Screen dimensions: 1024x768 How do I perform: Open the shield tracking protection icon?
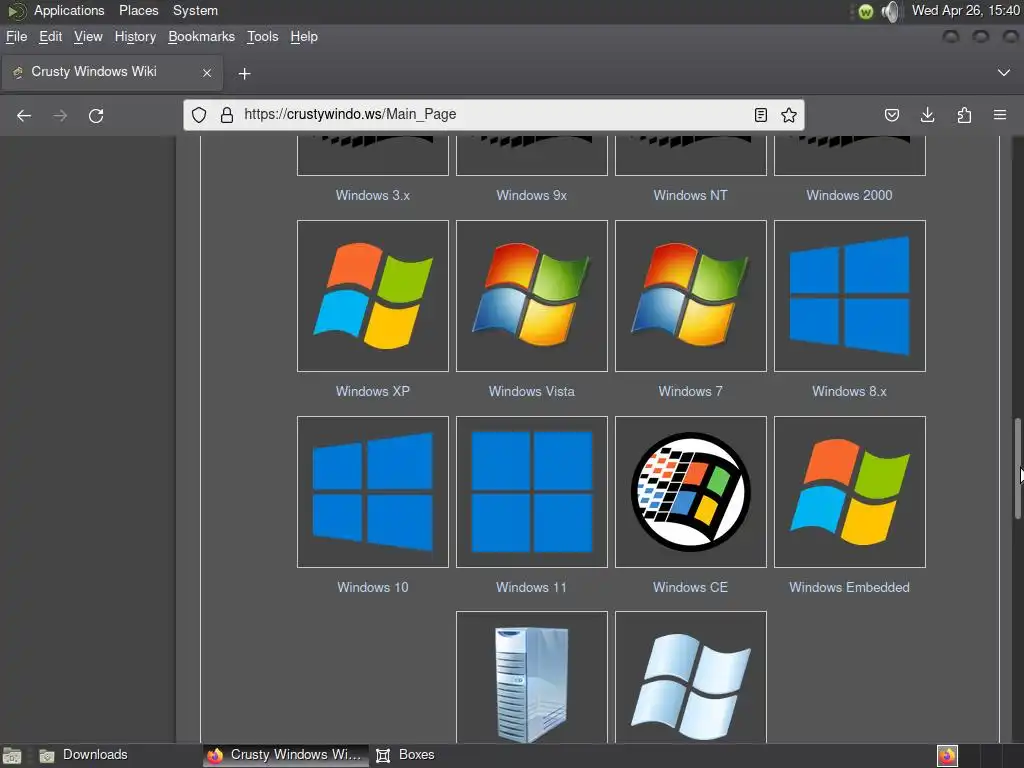(199, 115)
